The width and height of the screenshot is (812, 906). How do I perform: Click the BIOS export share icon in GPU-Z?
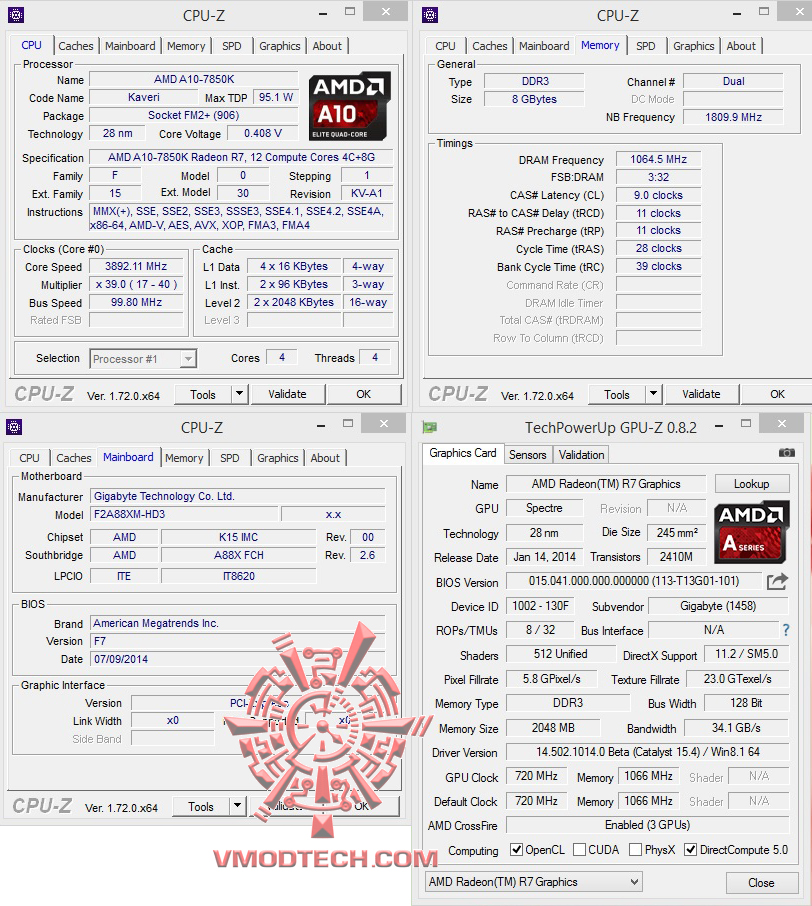coord(777,581)
